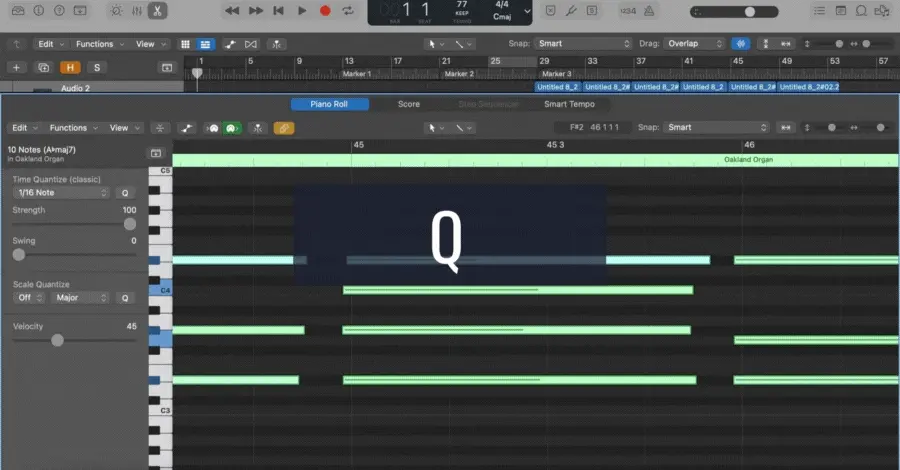This screenshot has height=470, width=900.
Task: Switch to the Score tab
Action: (409, 104)
